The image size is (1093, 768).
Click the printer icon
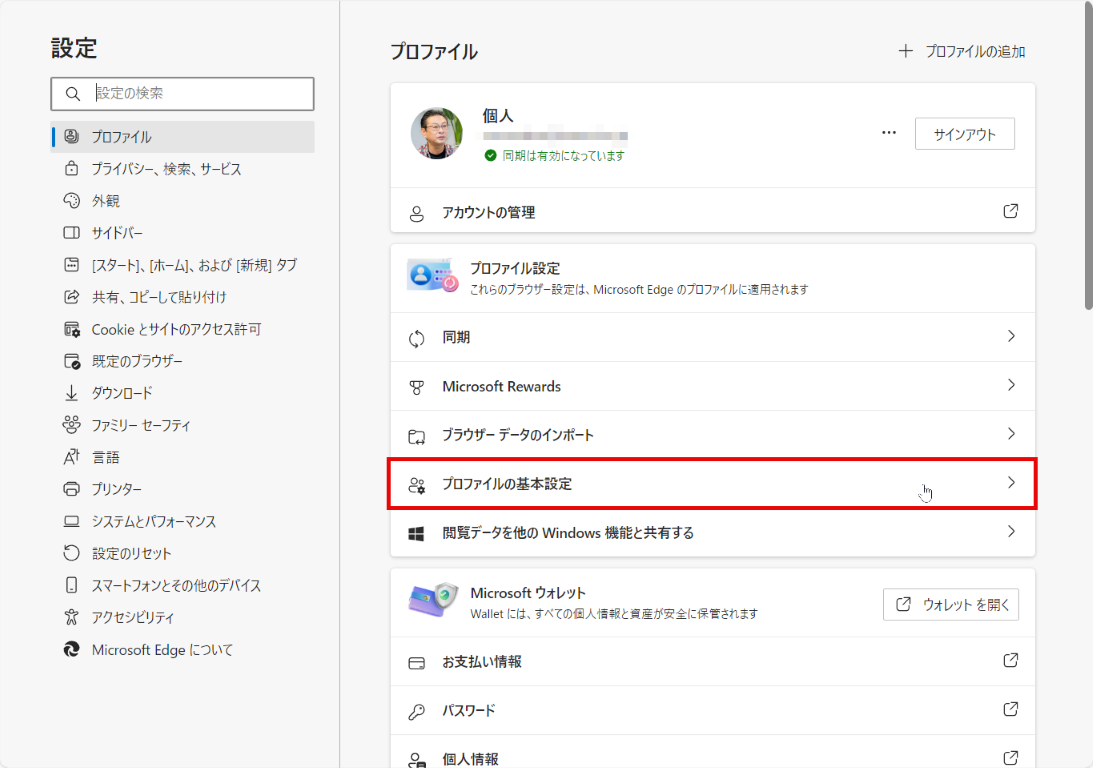pos(72,489)
